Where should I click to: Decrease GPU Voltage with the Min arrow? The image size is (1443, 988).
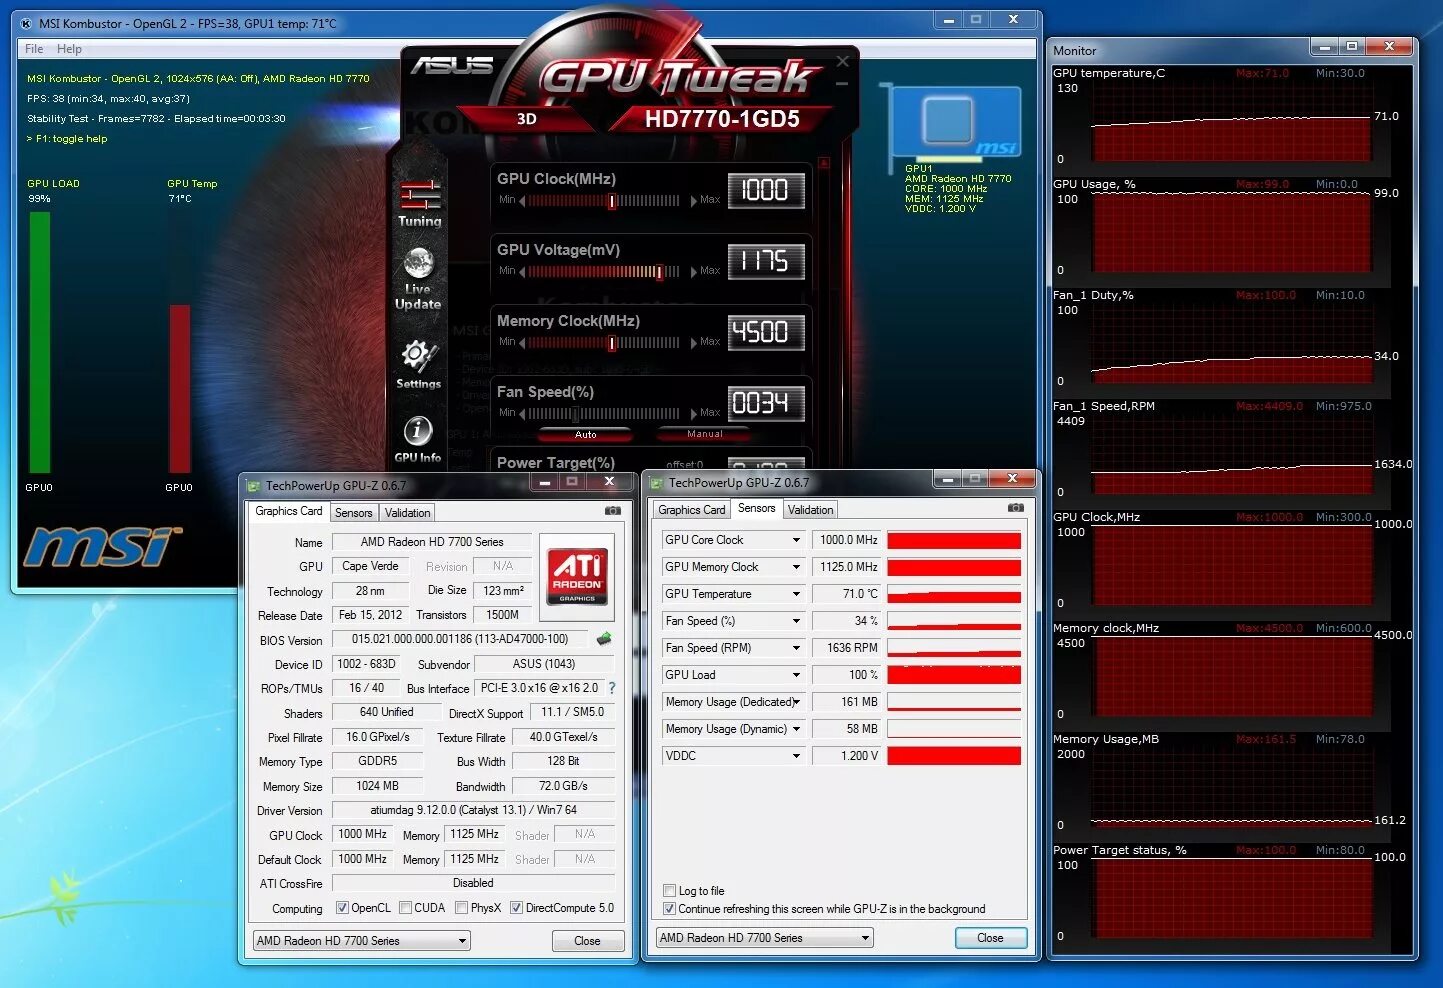click(522, 272)
